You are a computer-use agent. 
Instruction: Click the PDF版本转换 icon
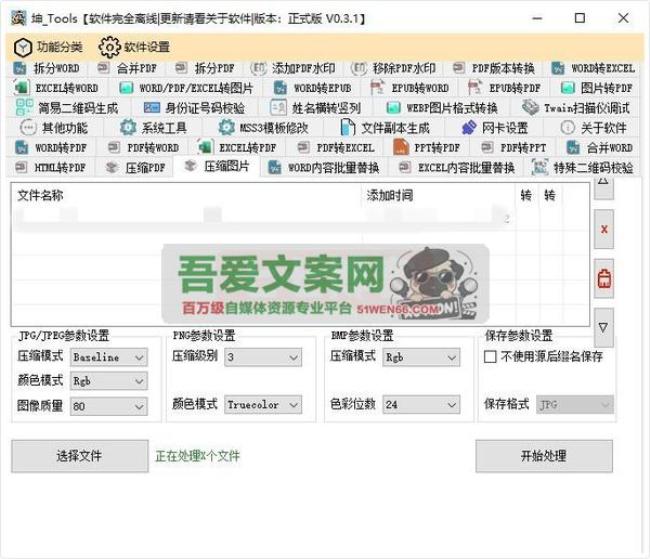pos(458,68)
